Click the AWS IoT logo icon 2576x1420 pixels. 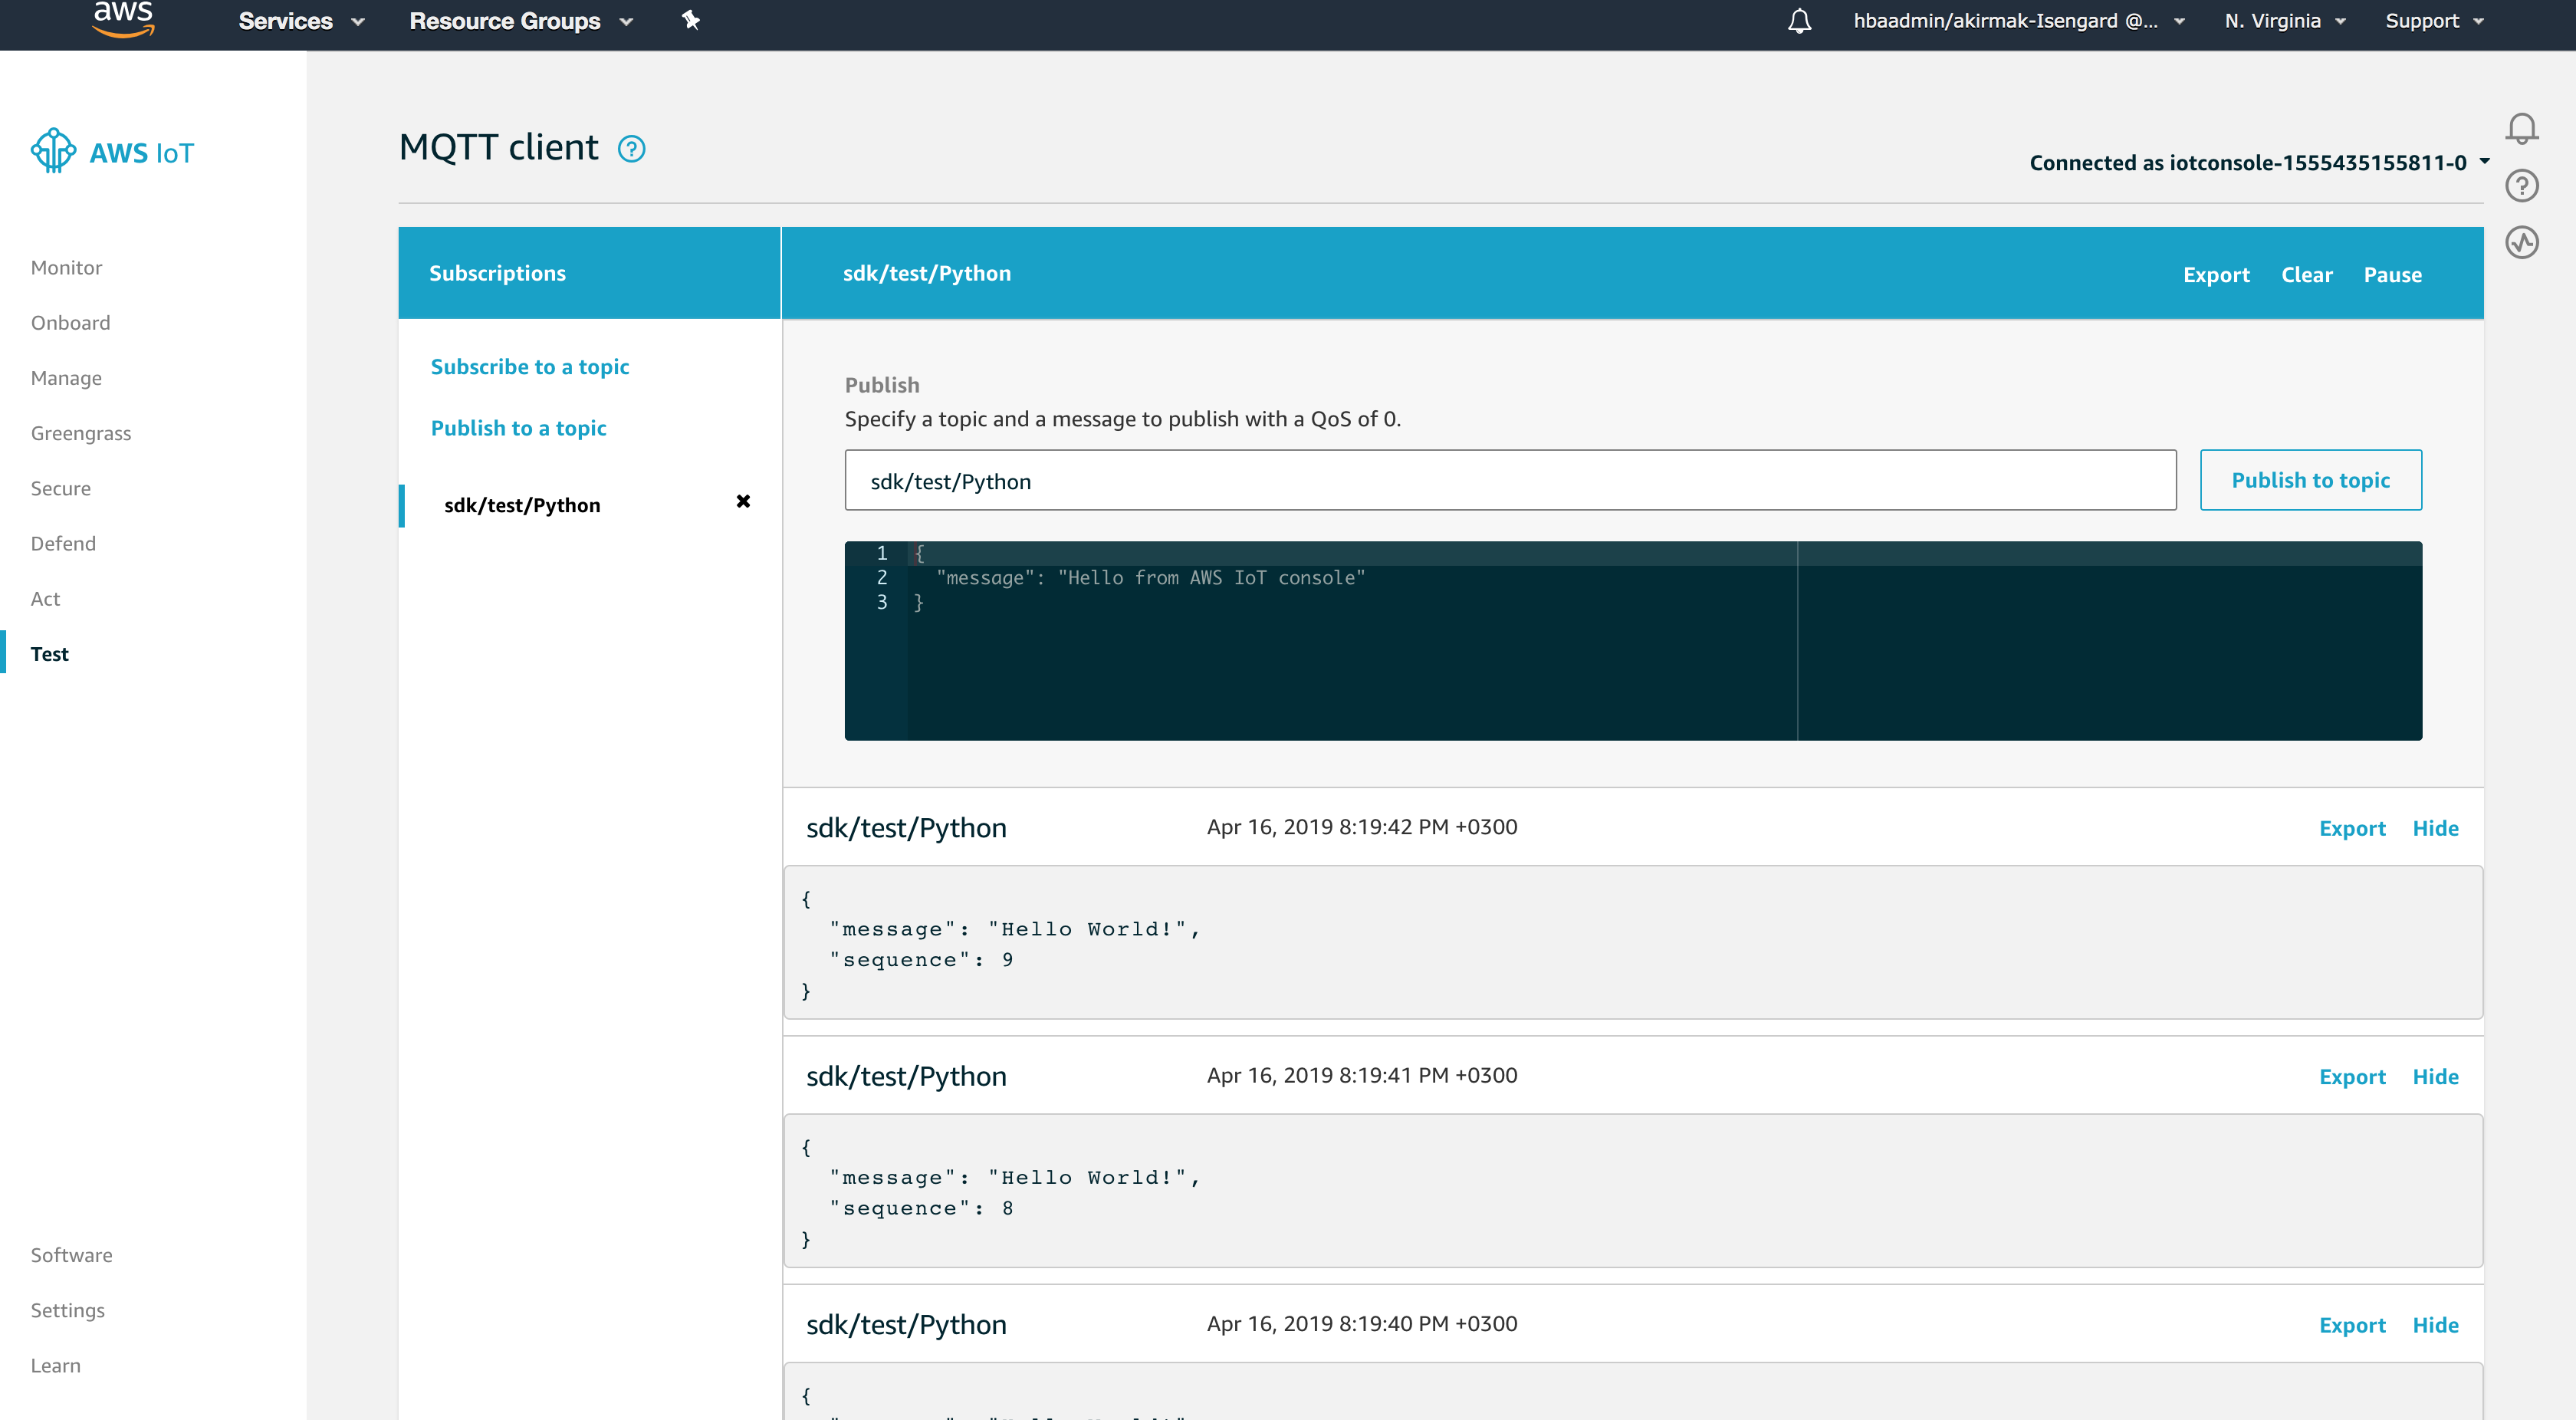53,151
